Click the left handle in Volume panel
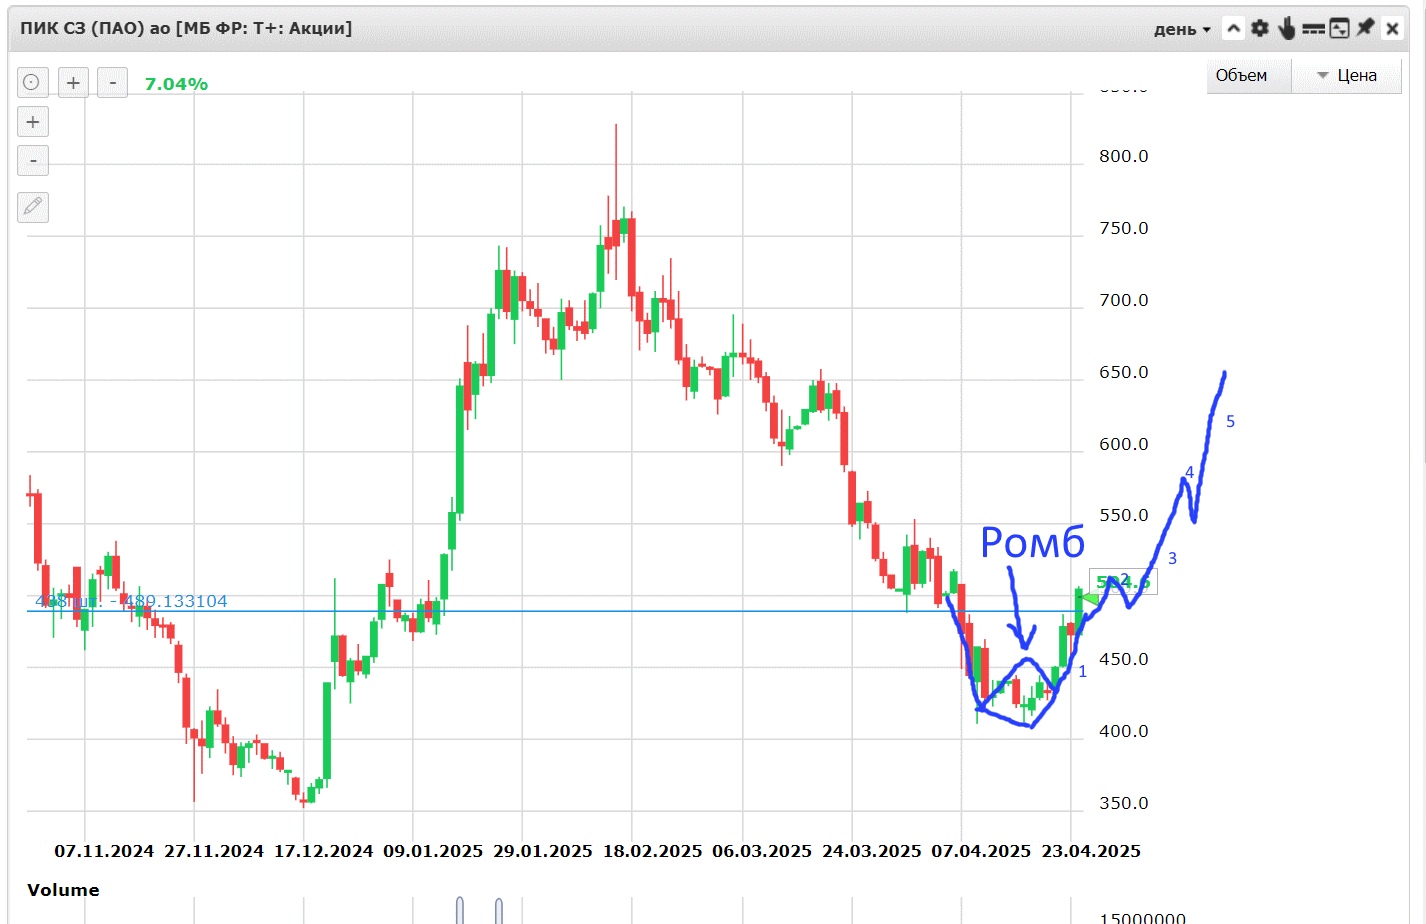The image size is (1426, 924). 460,910
